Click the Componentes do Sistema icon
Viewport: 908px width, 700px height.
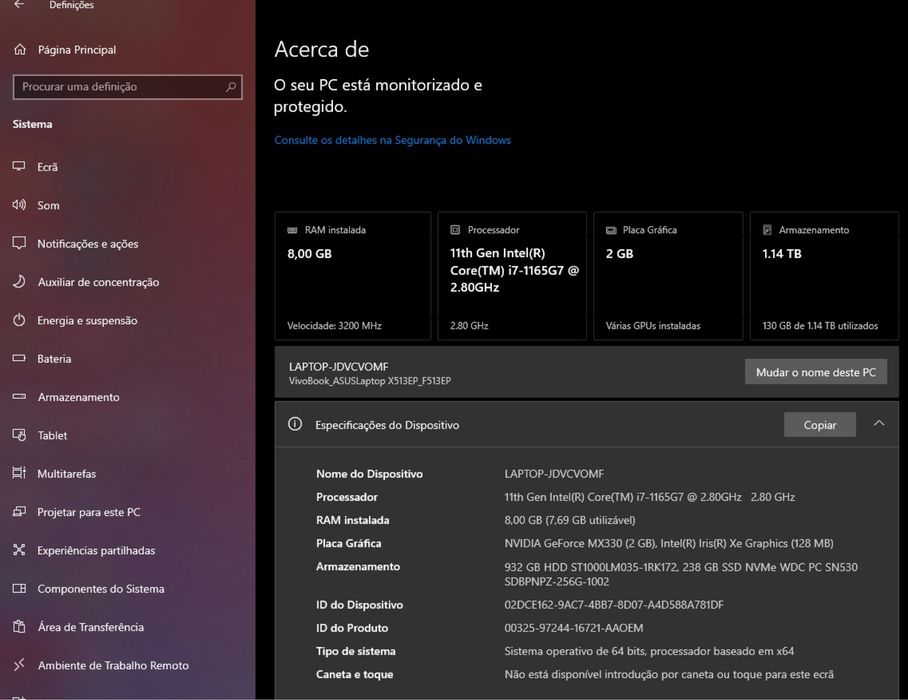[x=19, y=588]
